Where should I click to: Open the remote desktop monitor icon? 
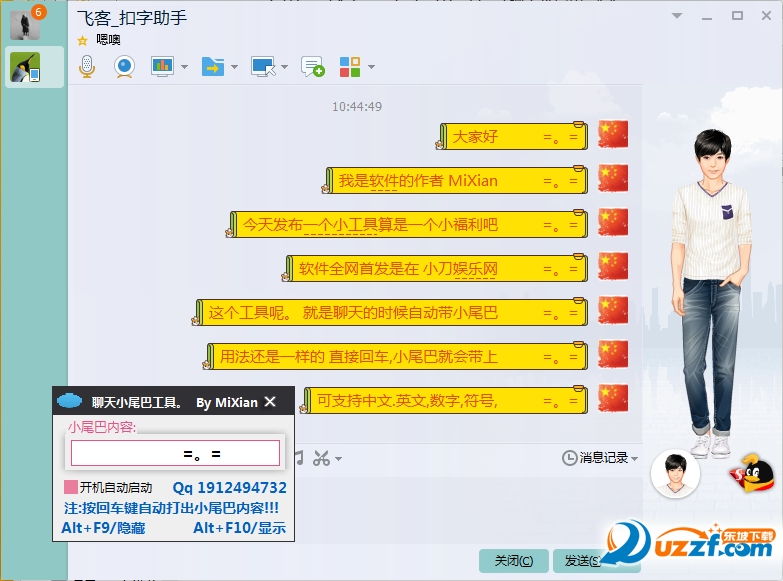click(x=263, y=66)
